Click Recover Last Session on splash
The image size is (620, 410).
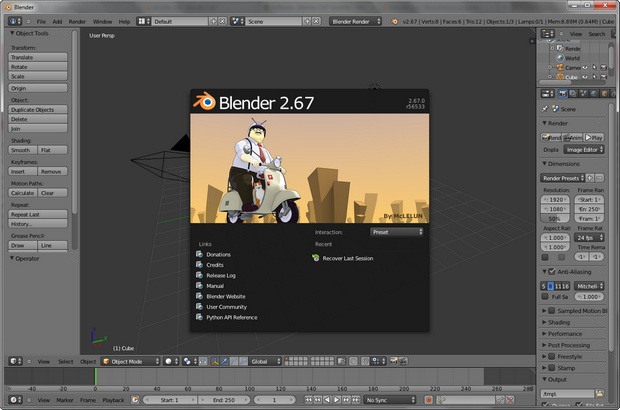pos(342,258)
